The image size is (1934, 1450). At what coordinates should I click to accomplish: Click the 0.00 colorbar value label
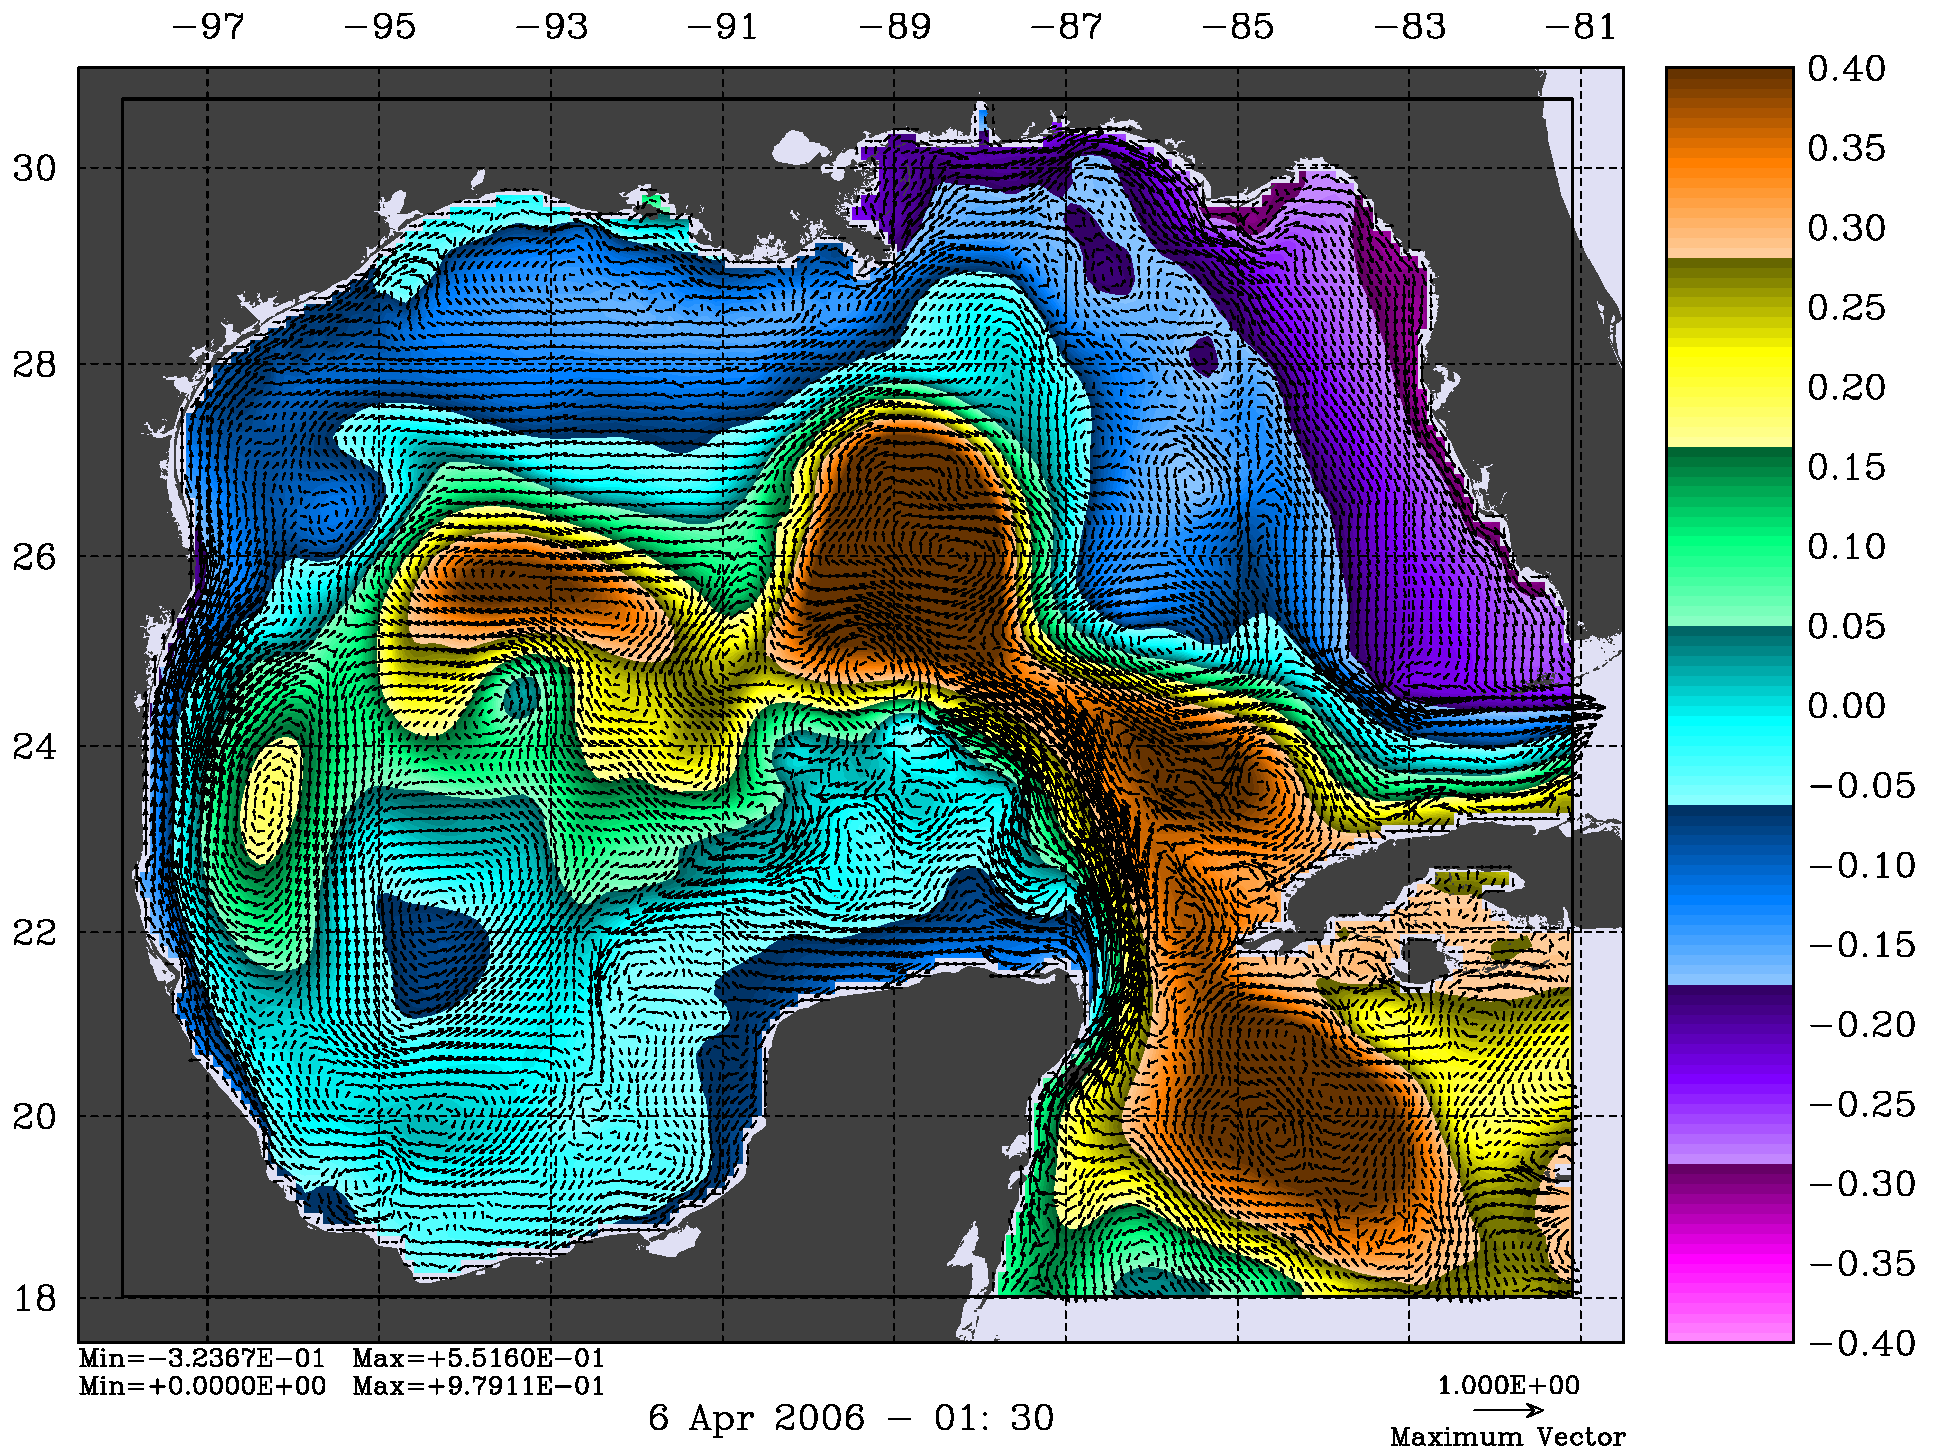click(1846, 706)
